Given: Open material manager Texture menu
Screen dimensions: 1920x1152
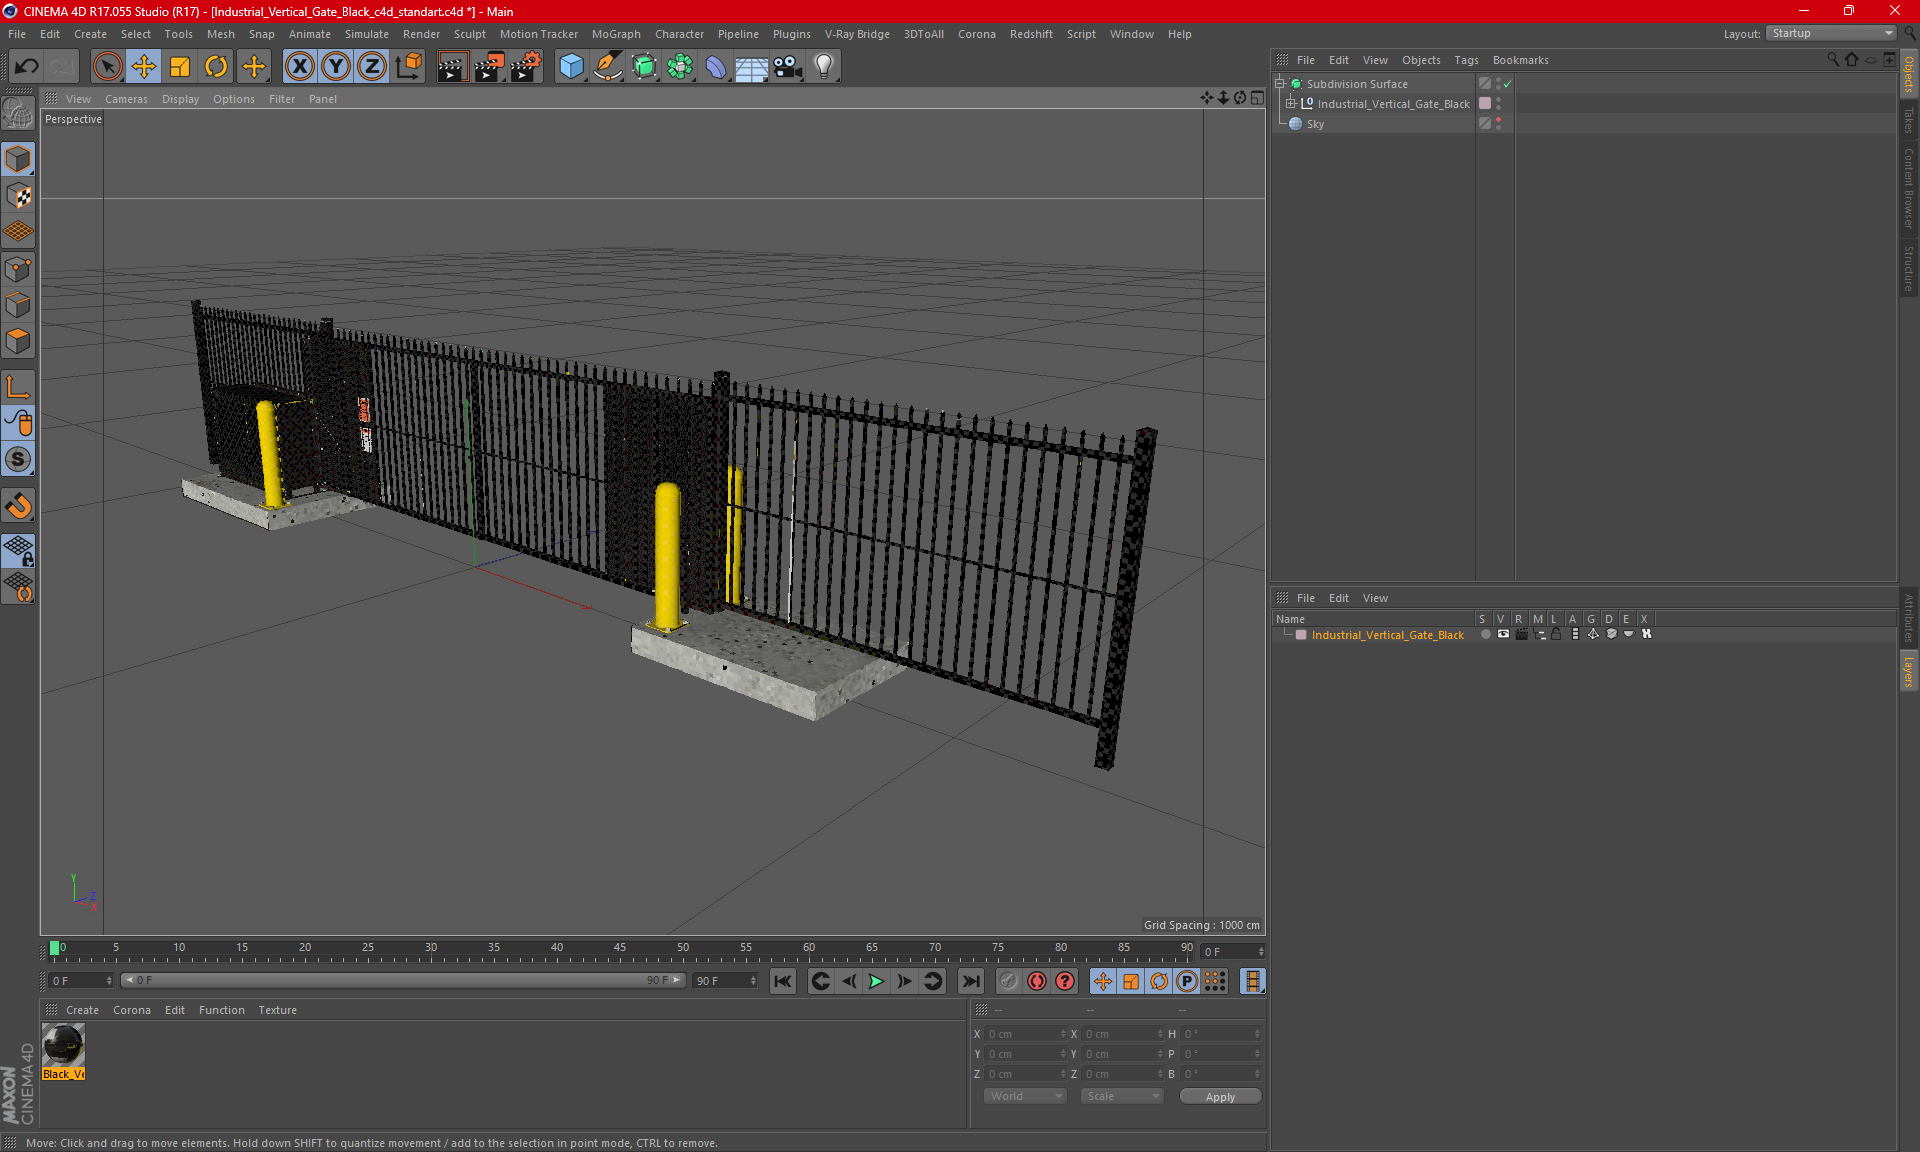Looking at the screenshot, I should click(x=277, y=1010).
